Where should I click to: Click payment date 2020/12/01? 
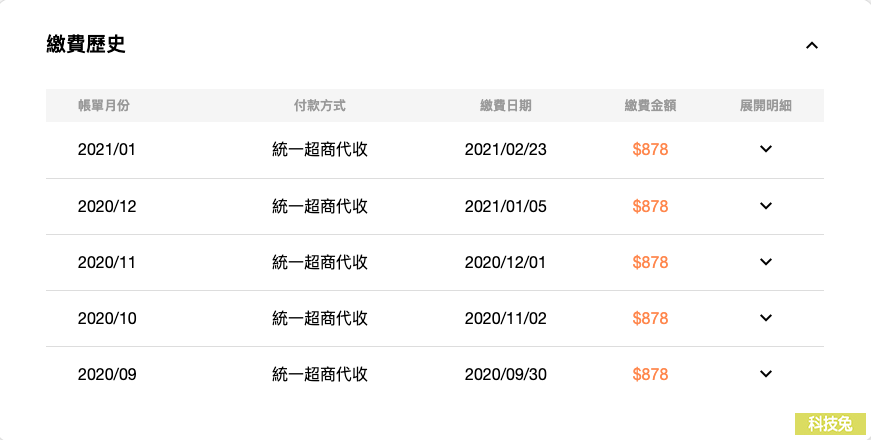(505, 262)
